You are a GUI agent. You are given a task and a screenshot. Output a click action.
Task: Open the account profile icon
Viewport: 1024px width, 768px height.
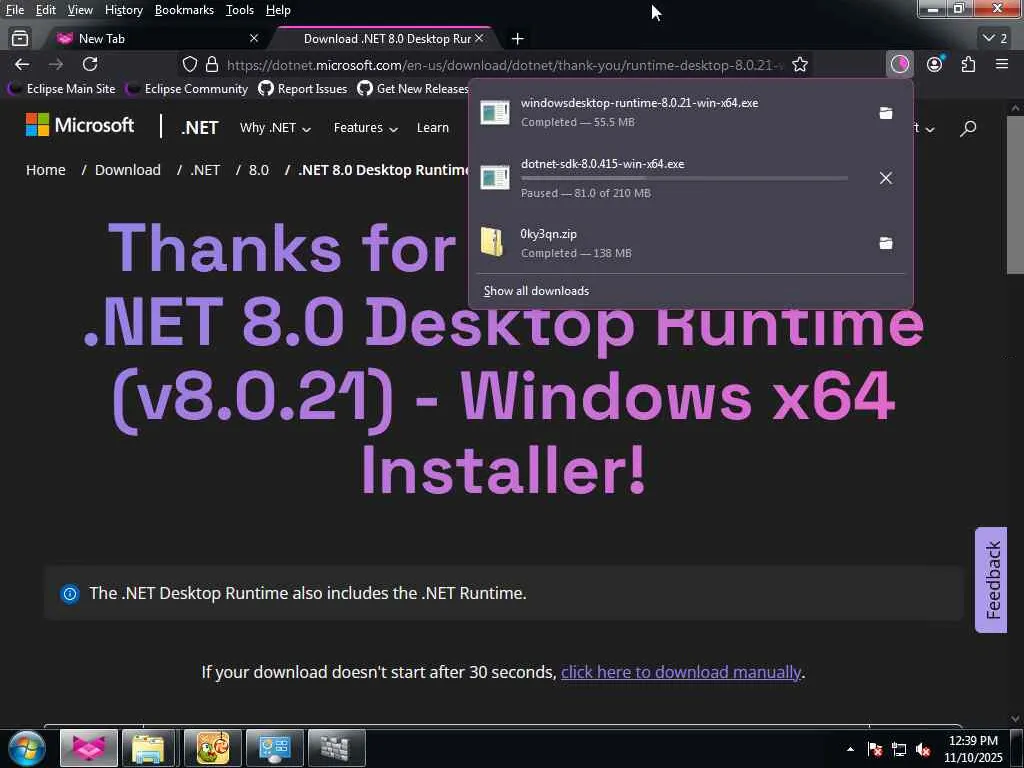[935, 64]
